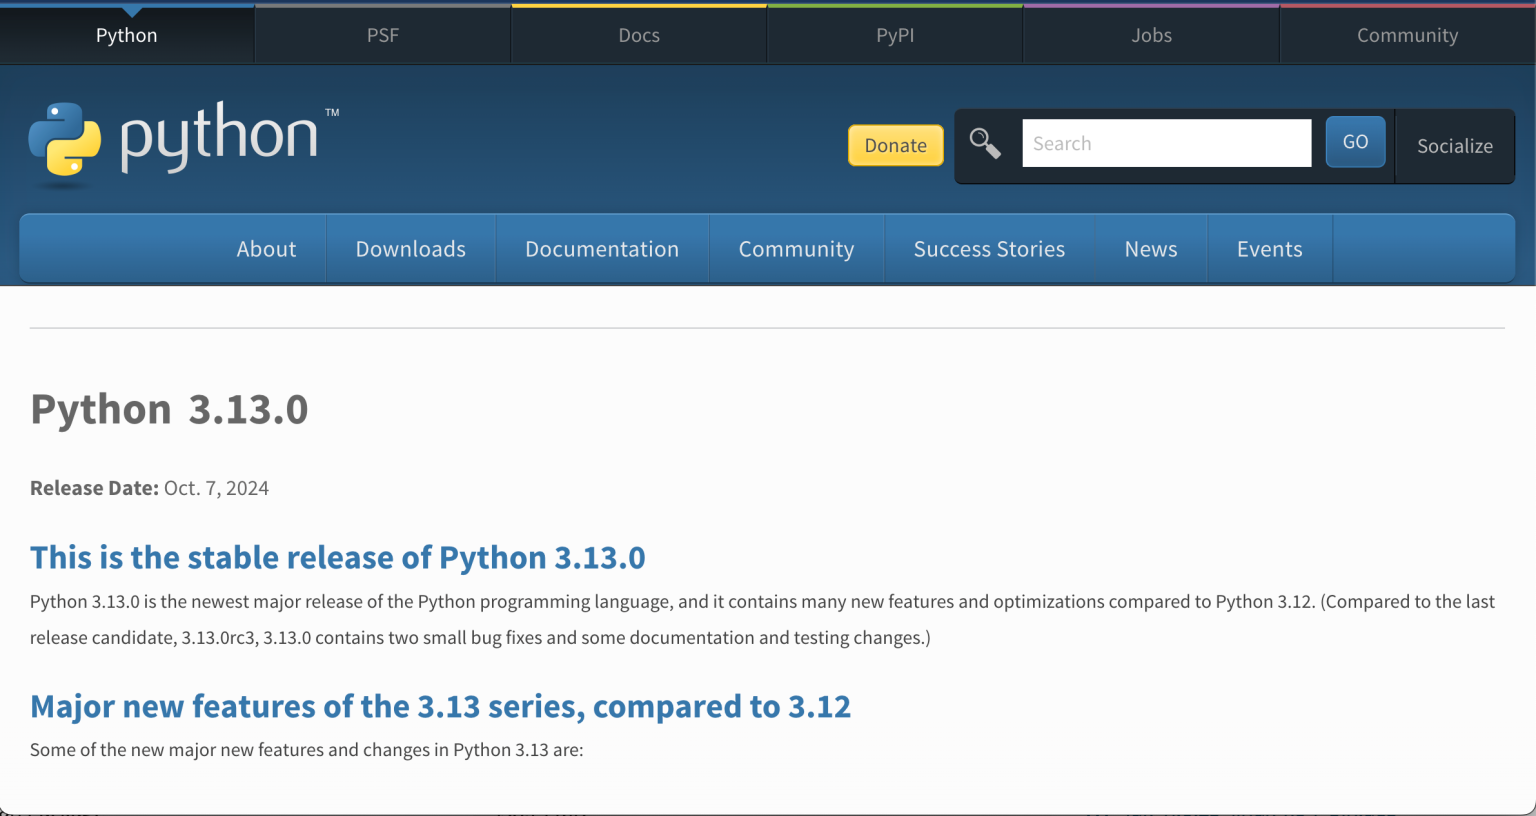Open the PSF site tab
This screenshot has width=1536, height=816.
pyautogui.click(x=383, y=34)
